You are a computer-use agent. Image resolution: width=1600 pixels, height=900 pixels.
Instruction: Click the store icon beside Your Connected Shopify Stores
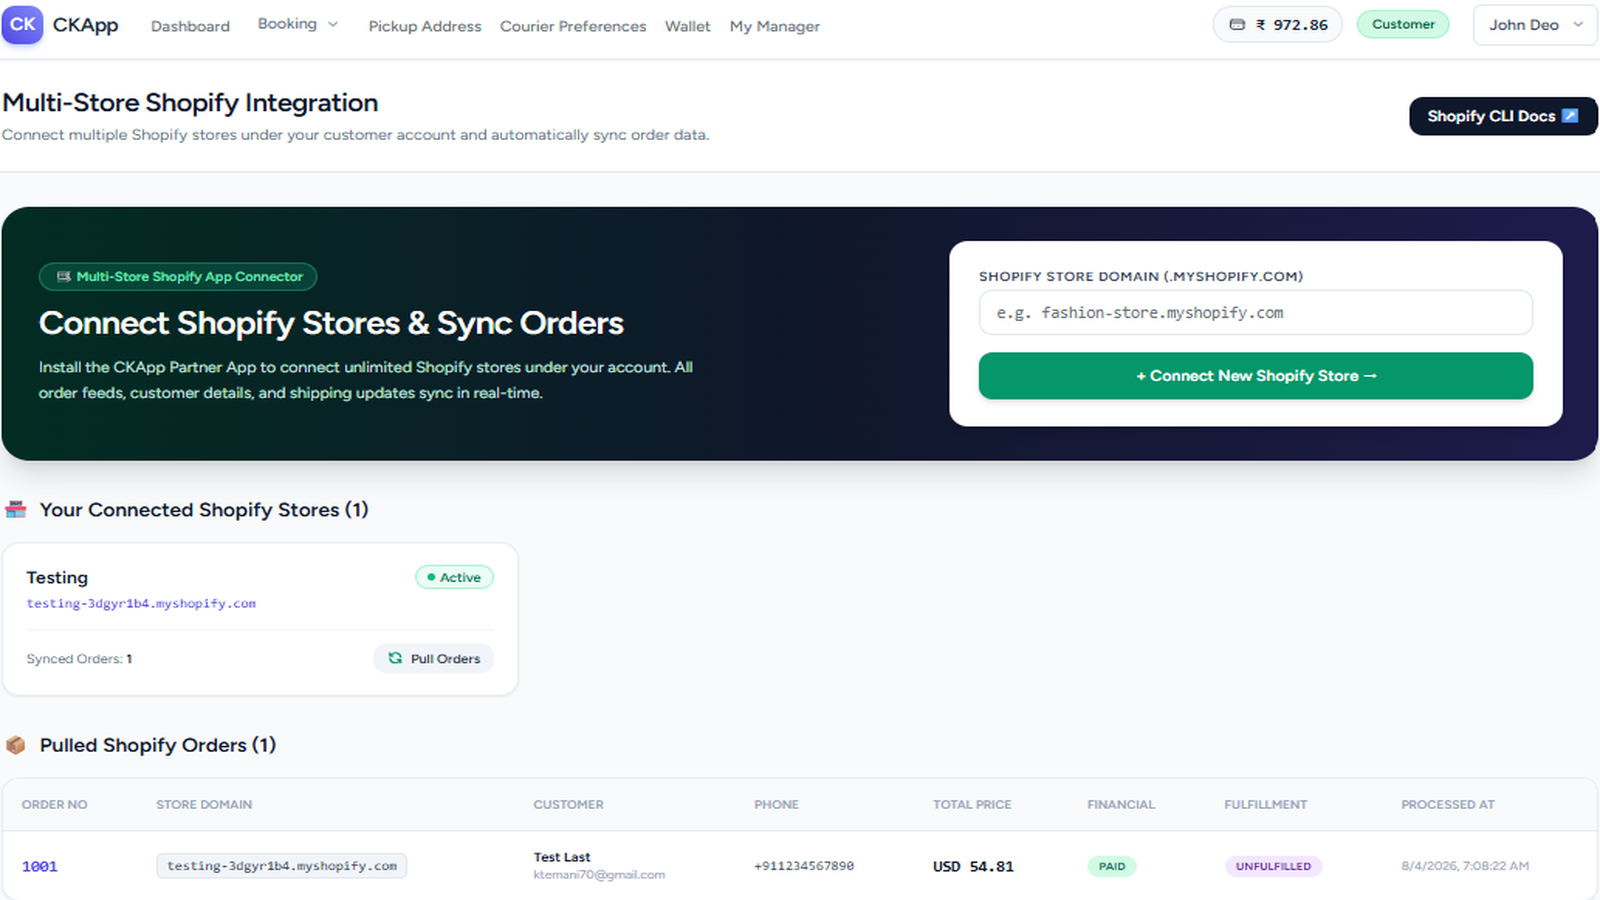[x=16, y=510]
